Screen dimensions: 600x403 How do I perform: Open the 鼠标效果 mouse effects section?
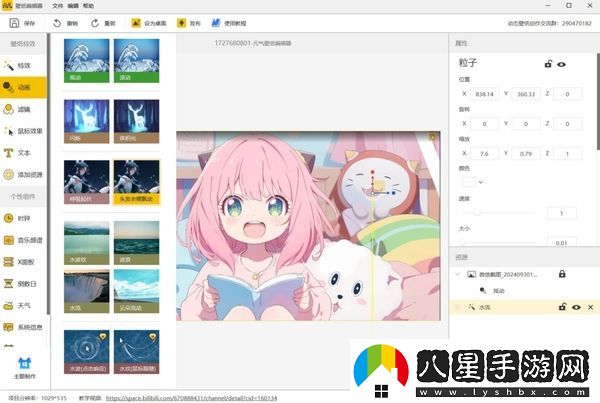pyautogui.click(x=28, y=130)
